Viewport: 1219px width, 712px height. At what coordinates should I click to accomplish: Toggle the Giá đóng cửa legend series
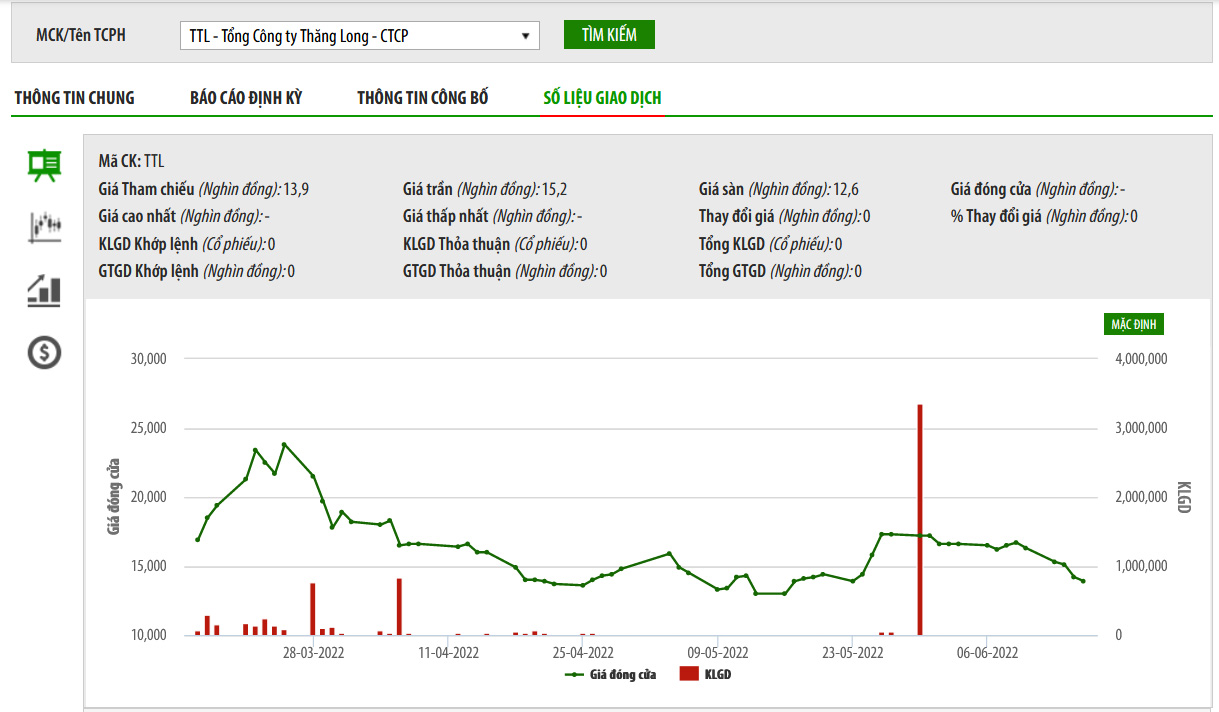[x=611, y=675]
